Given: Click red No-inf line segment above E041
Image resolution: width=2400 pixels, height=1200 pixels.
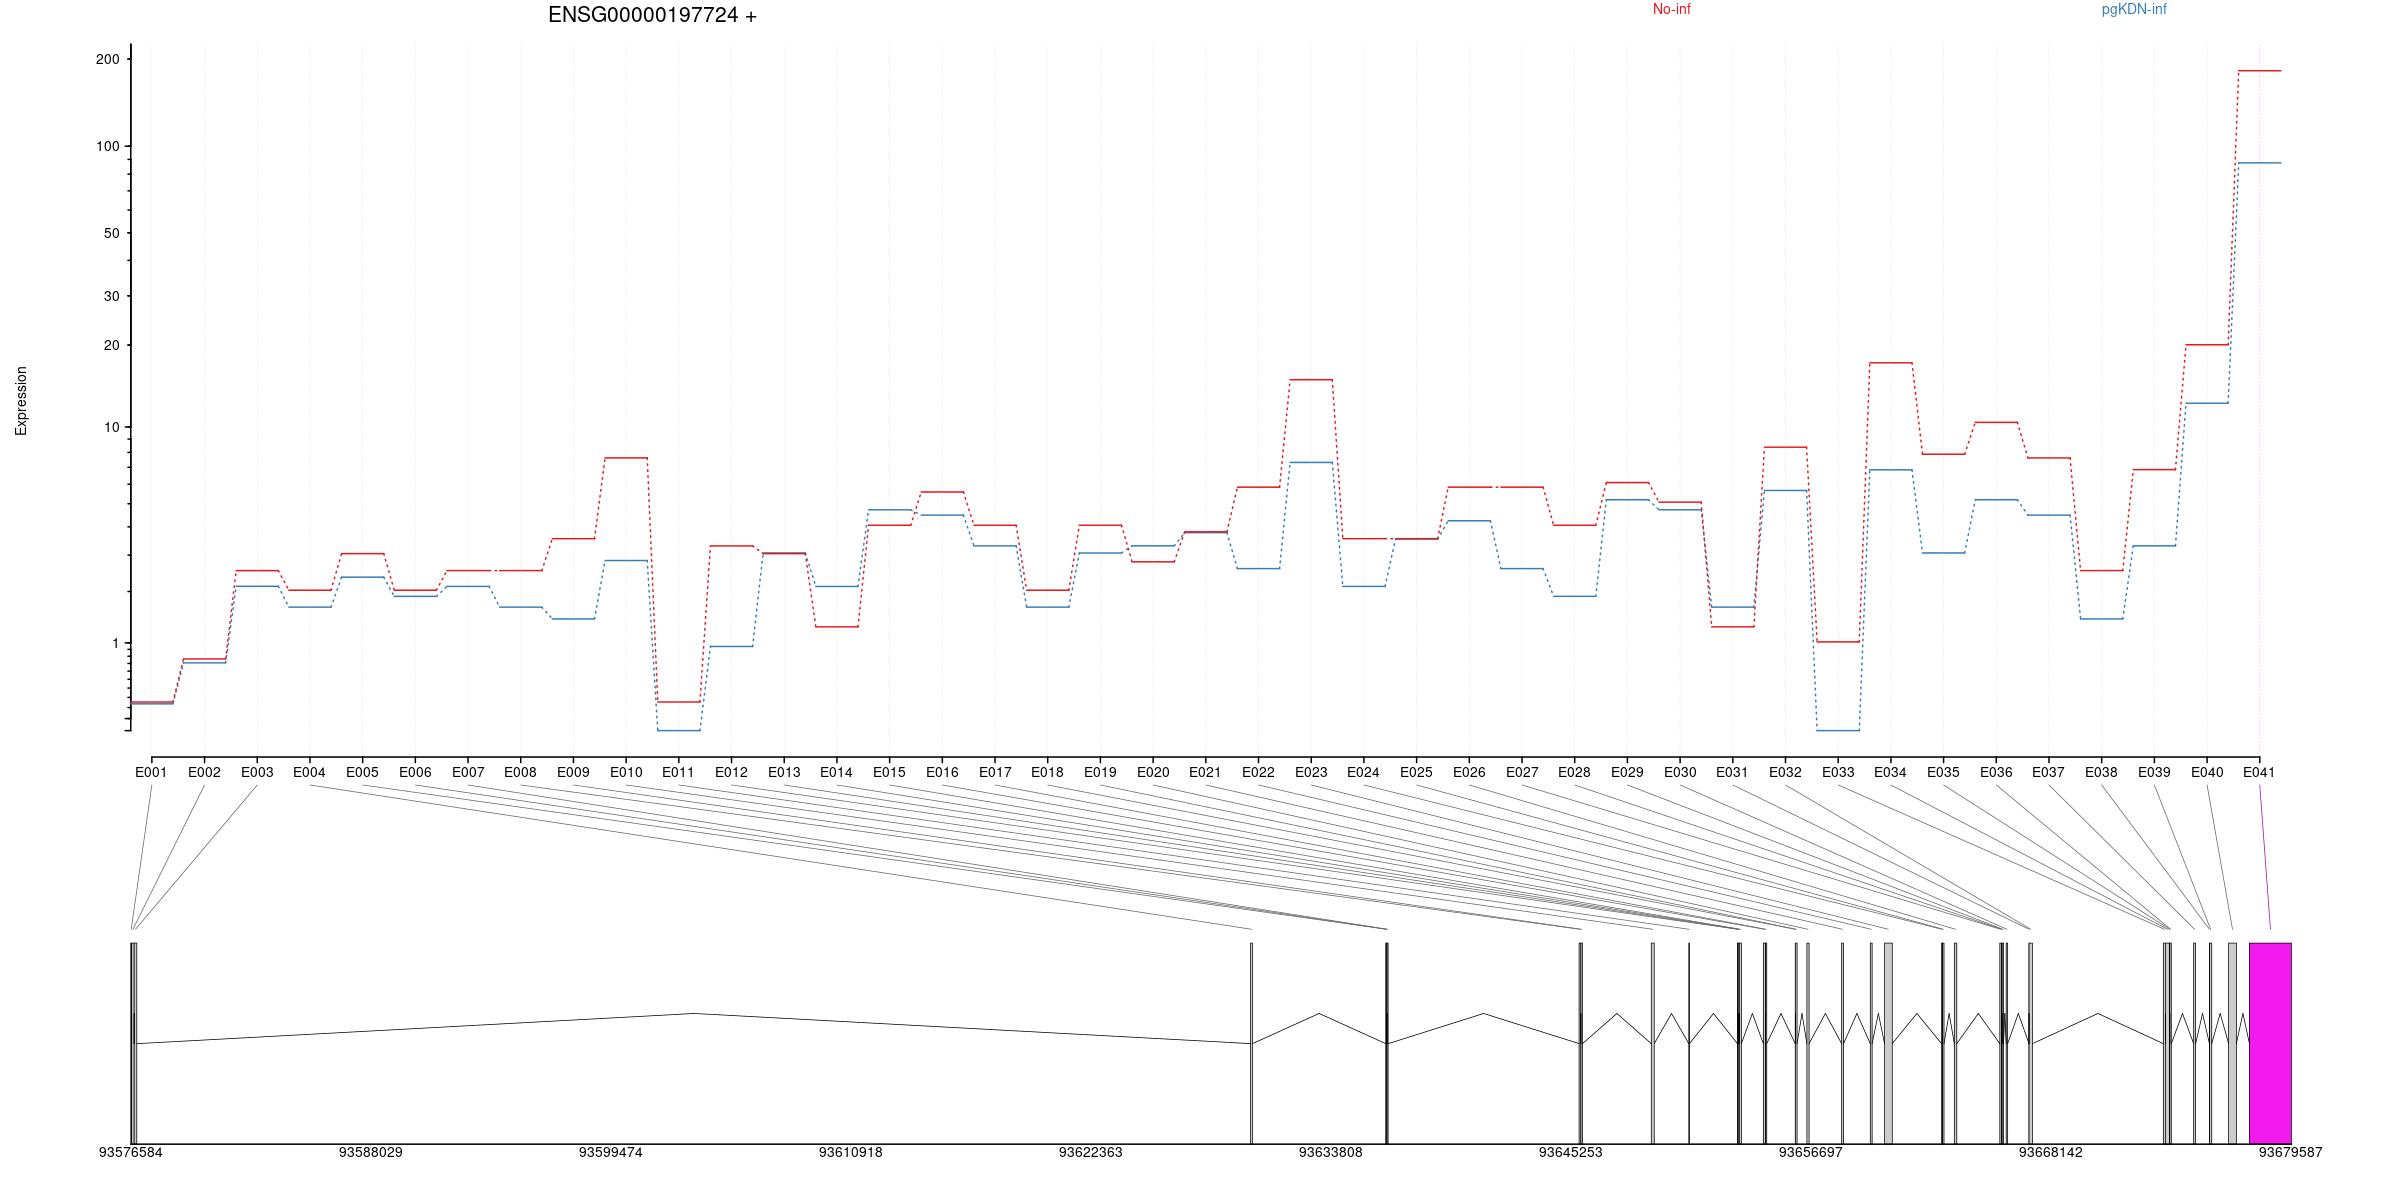Looking at the screenshot, I should point(2259,71).
